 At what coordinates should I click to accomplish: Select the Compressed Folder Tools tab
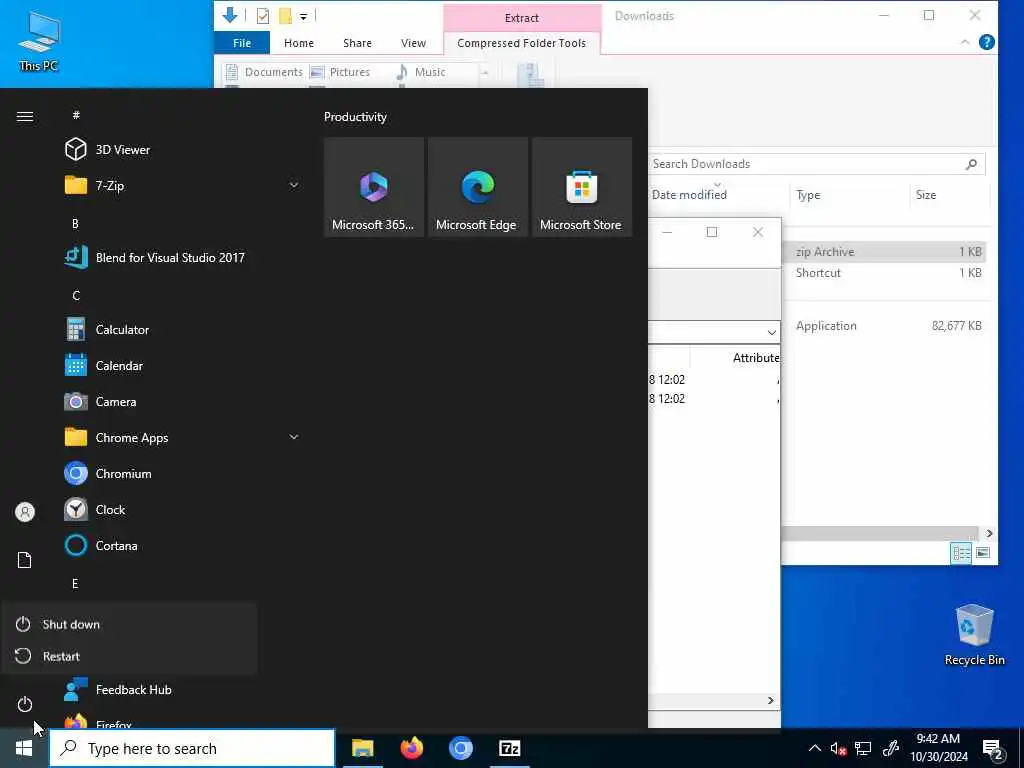coord(521,43)
